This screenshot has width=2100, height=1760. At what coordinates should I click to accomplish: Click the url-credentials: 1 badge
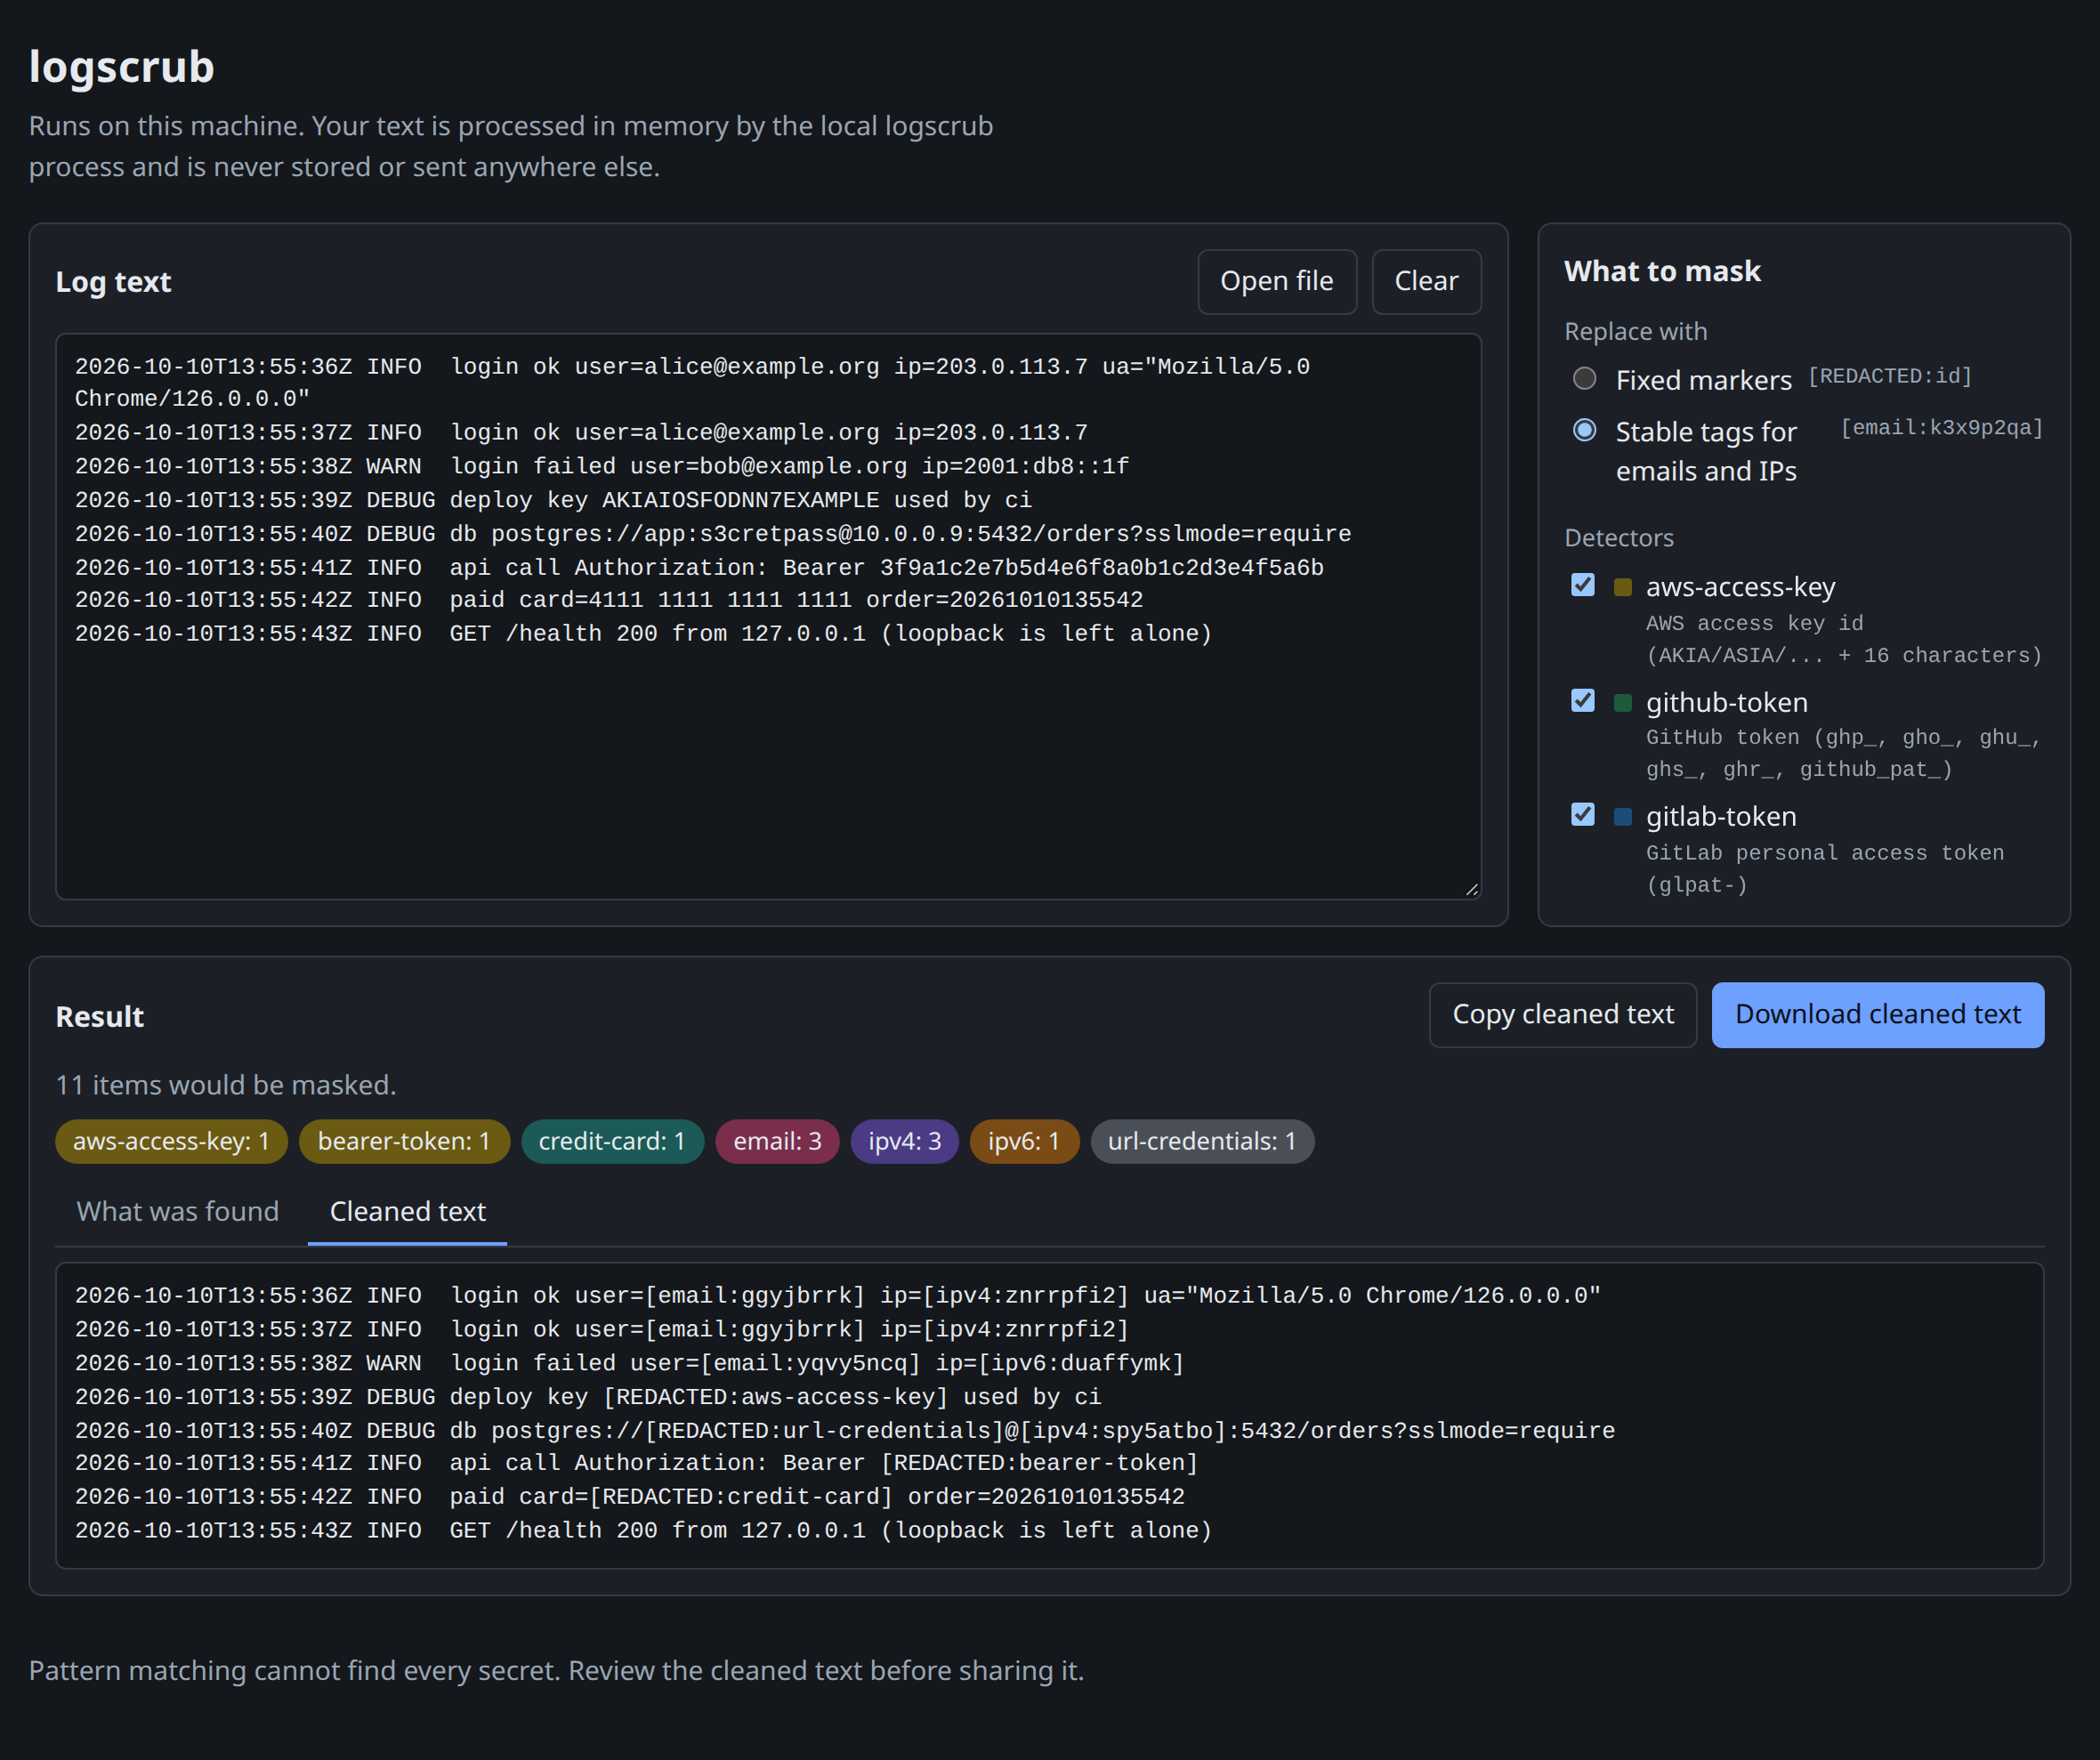tap(1202, 1141)
